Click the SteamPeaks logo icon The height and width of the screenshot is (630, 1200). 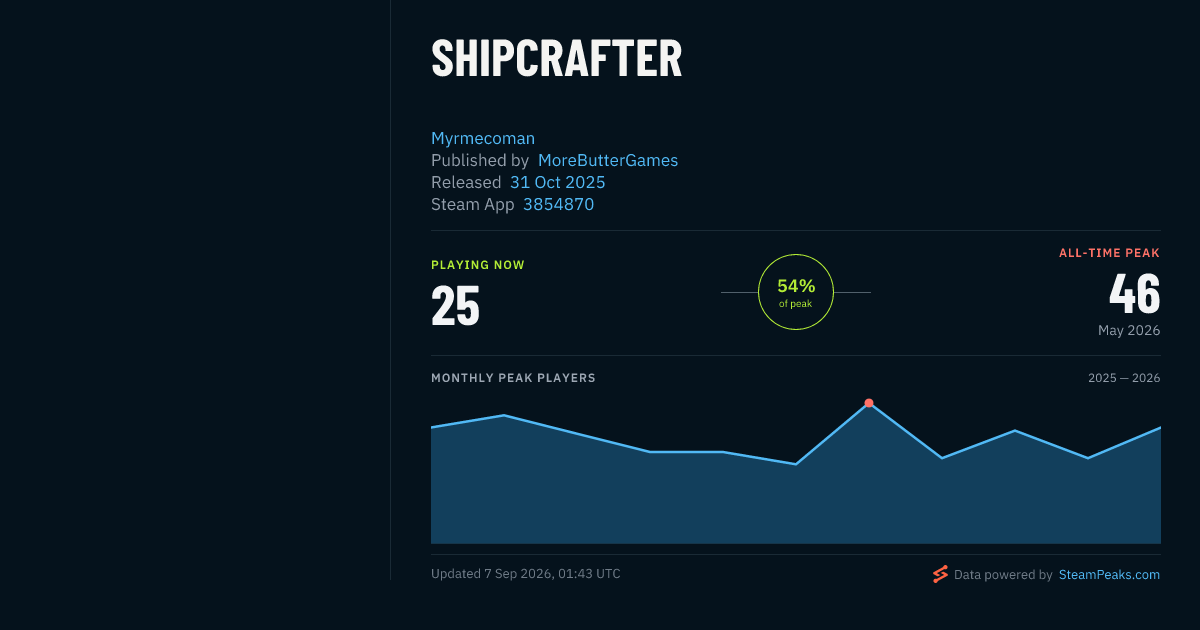pos(940,574)
